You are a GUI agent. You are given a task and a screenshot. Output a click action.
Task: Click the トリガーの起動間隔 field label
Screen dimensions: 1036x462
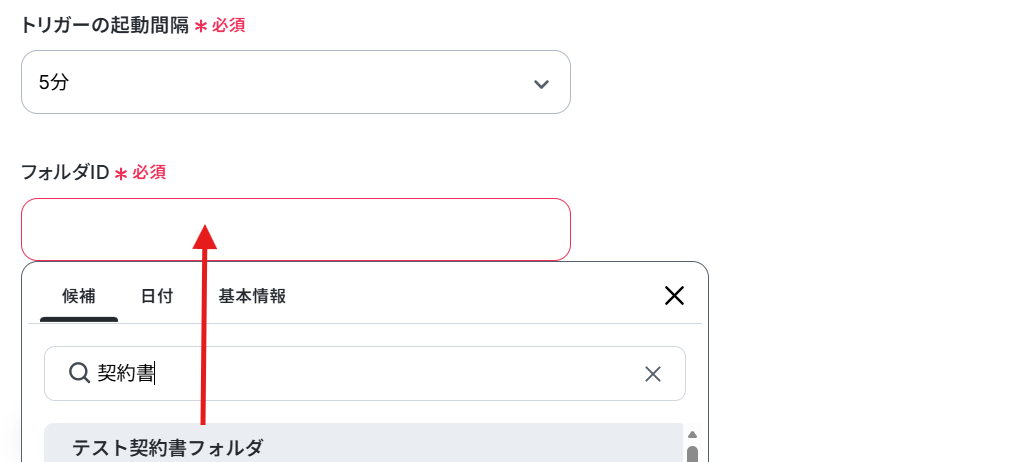pyautogui.click(x=105, y=26)
